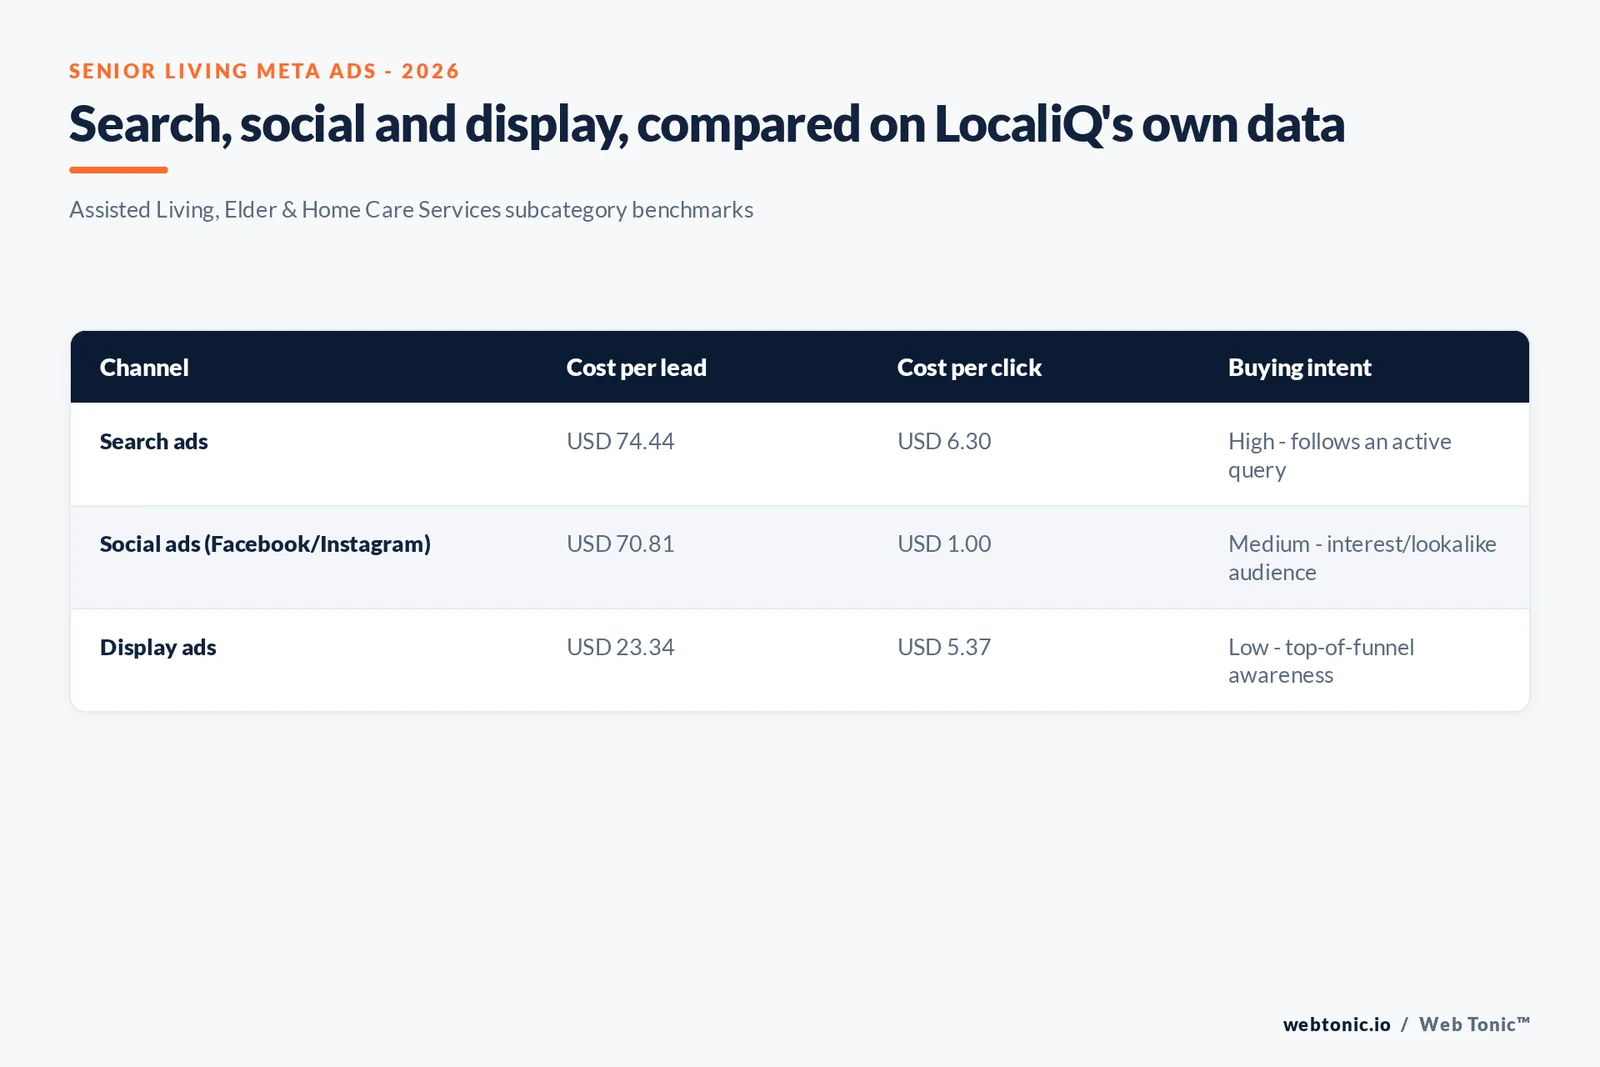Click 'Low - top-of-funnel awareness' cell
Screen dimensions: 1600x1067
click(x=1321, y=661)
